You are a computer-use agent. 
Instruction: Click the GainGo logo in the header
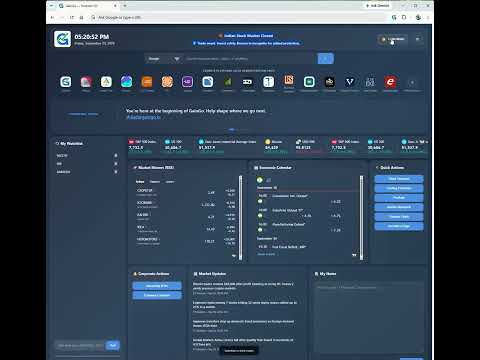click(62, 39)
